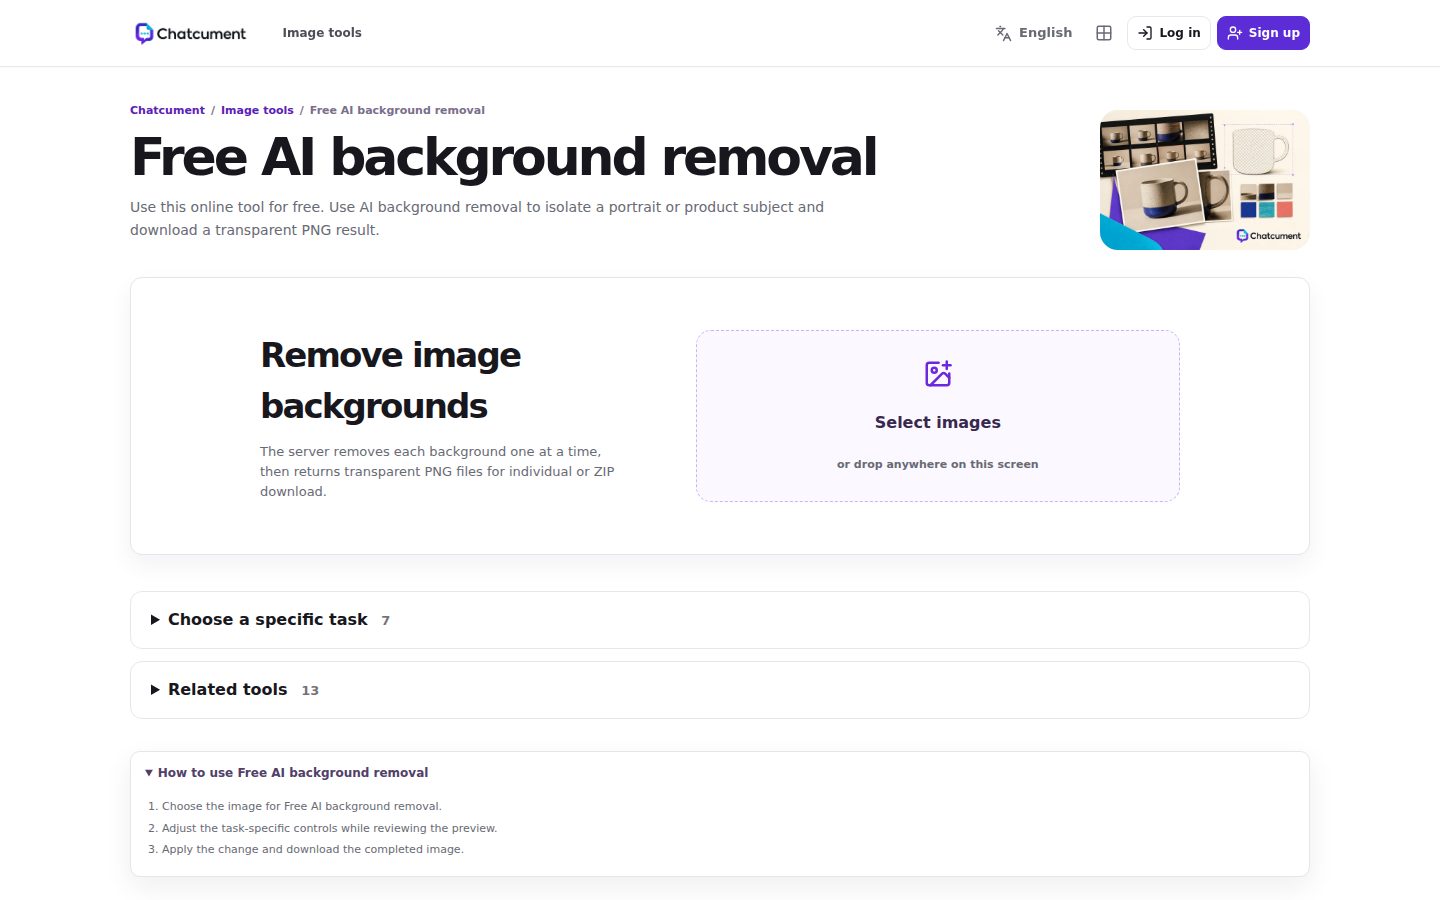Open the Image tools menu item
This screenshot has width=1440, height=900.
click(322, 33)
